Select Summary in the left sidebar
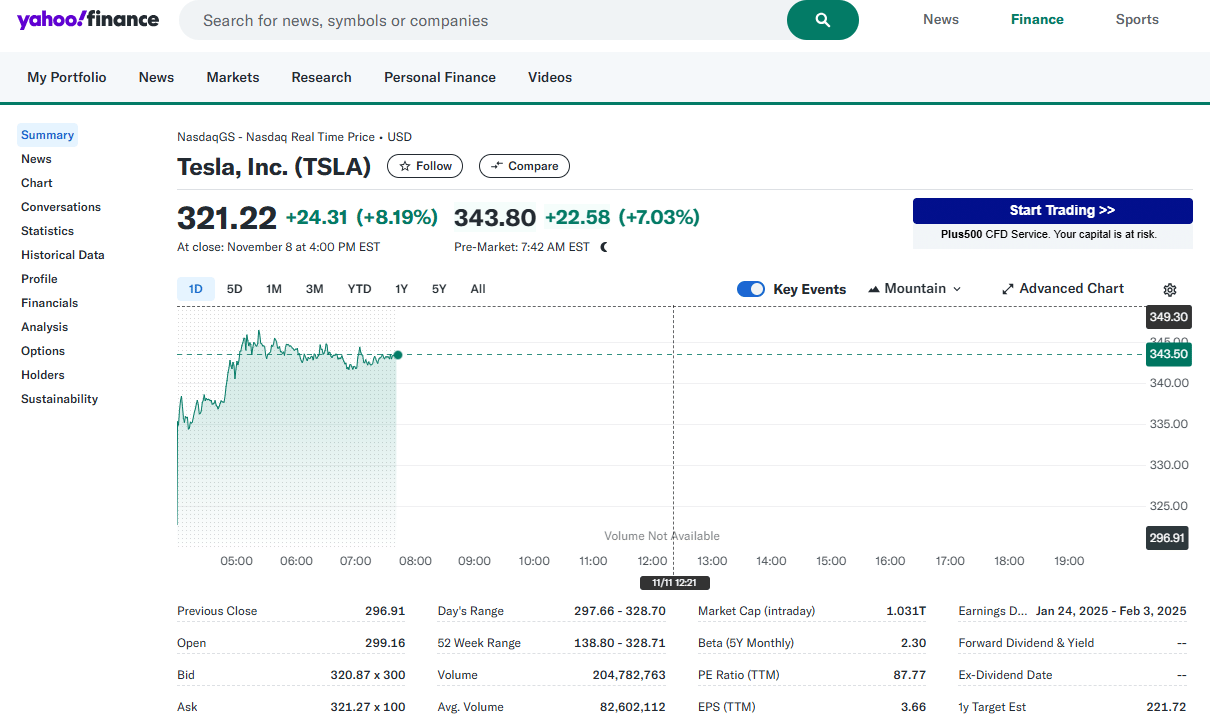The height and width of the screenshot is (728, 1210). pos(48,135)
